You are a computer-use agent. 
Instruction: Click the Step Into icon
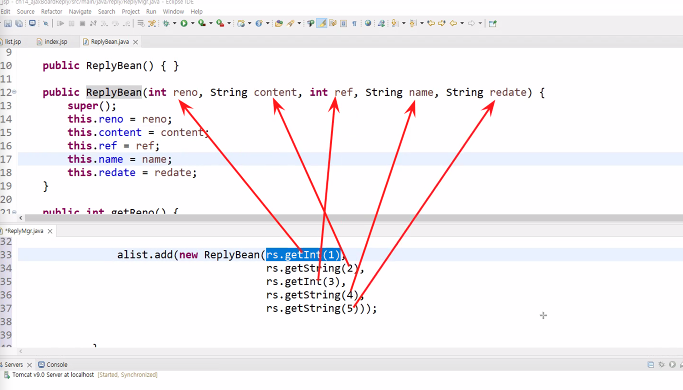(105, 24)
